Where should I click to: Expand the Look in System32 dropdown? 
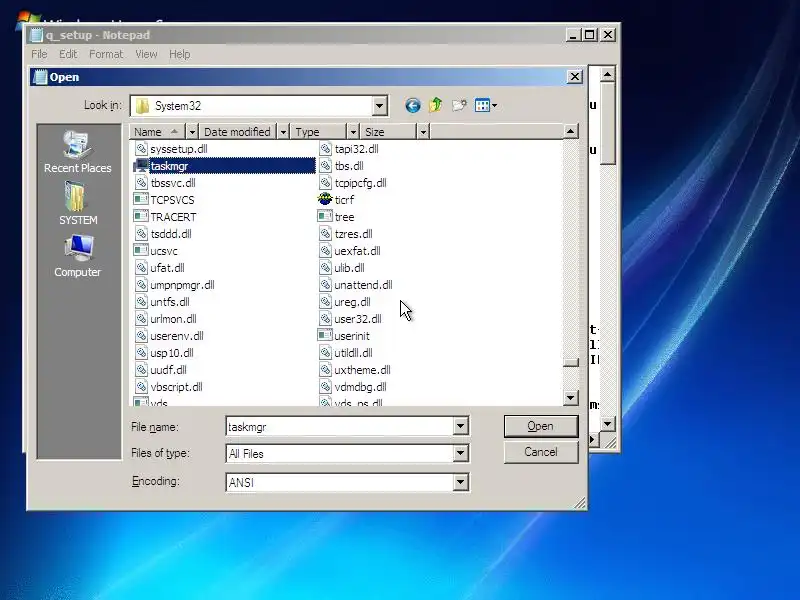pyautogui.click(x=379, y=106)
